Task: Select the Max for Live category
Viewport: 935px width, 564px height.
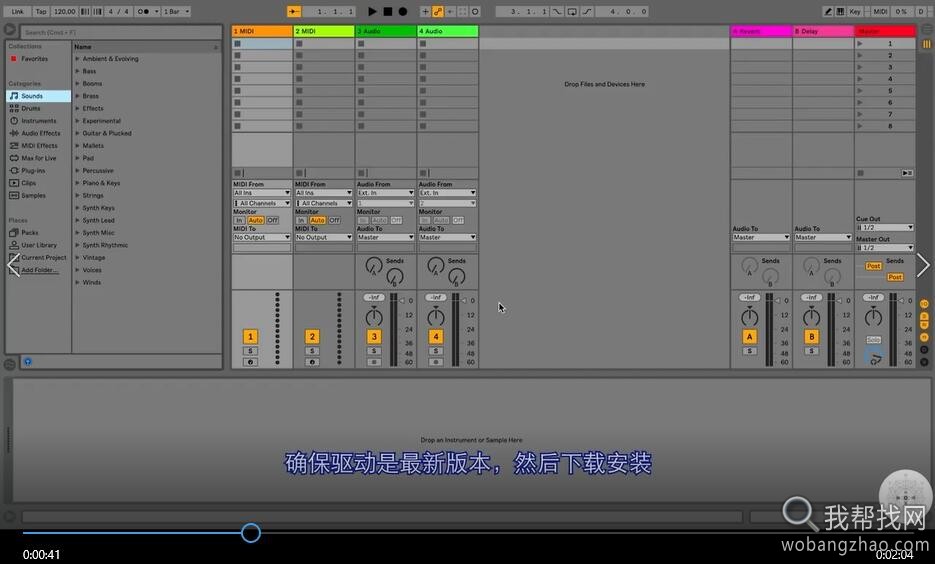Action: point(39,159)
